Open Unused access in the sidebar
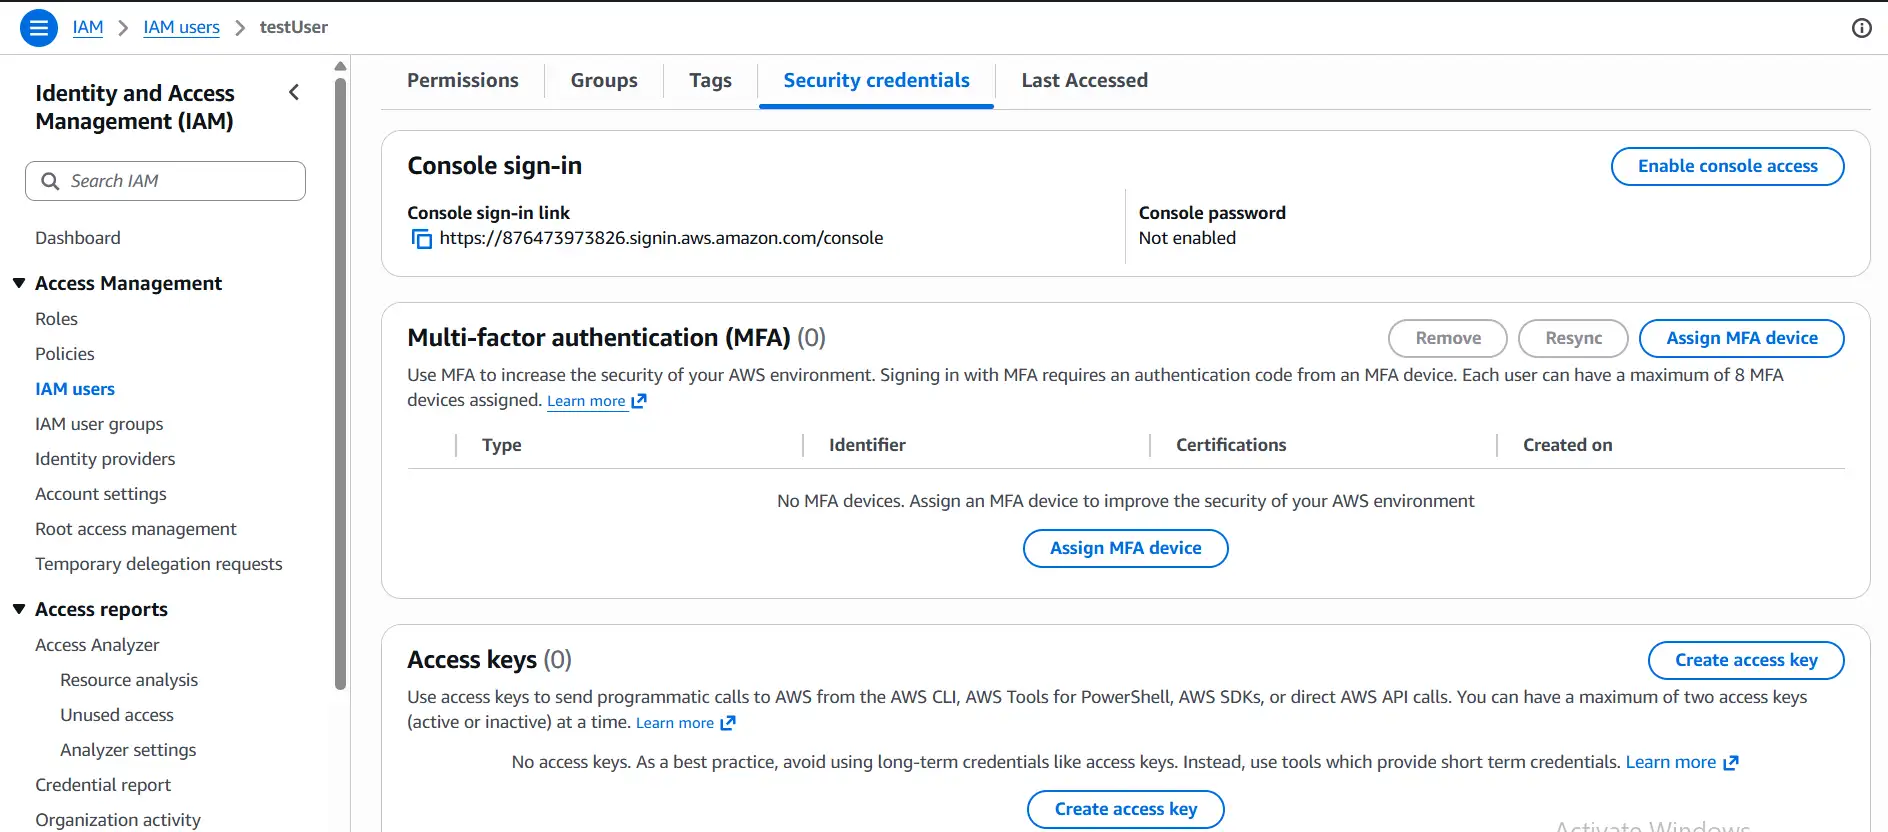Screen dimensions: 1888x832 point(117,715)
